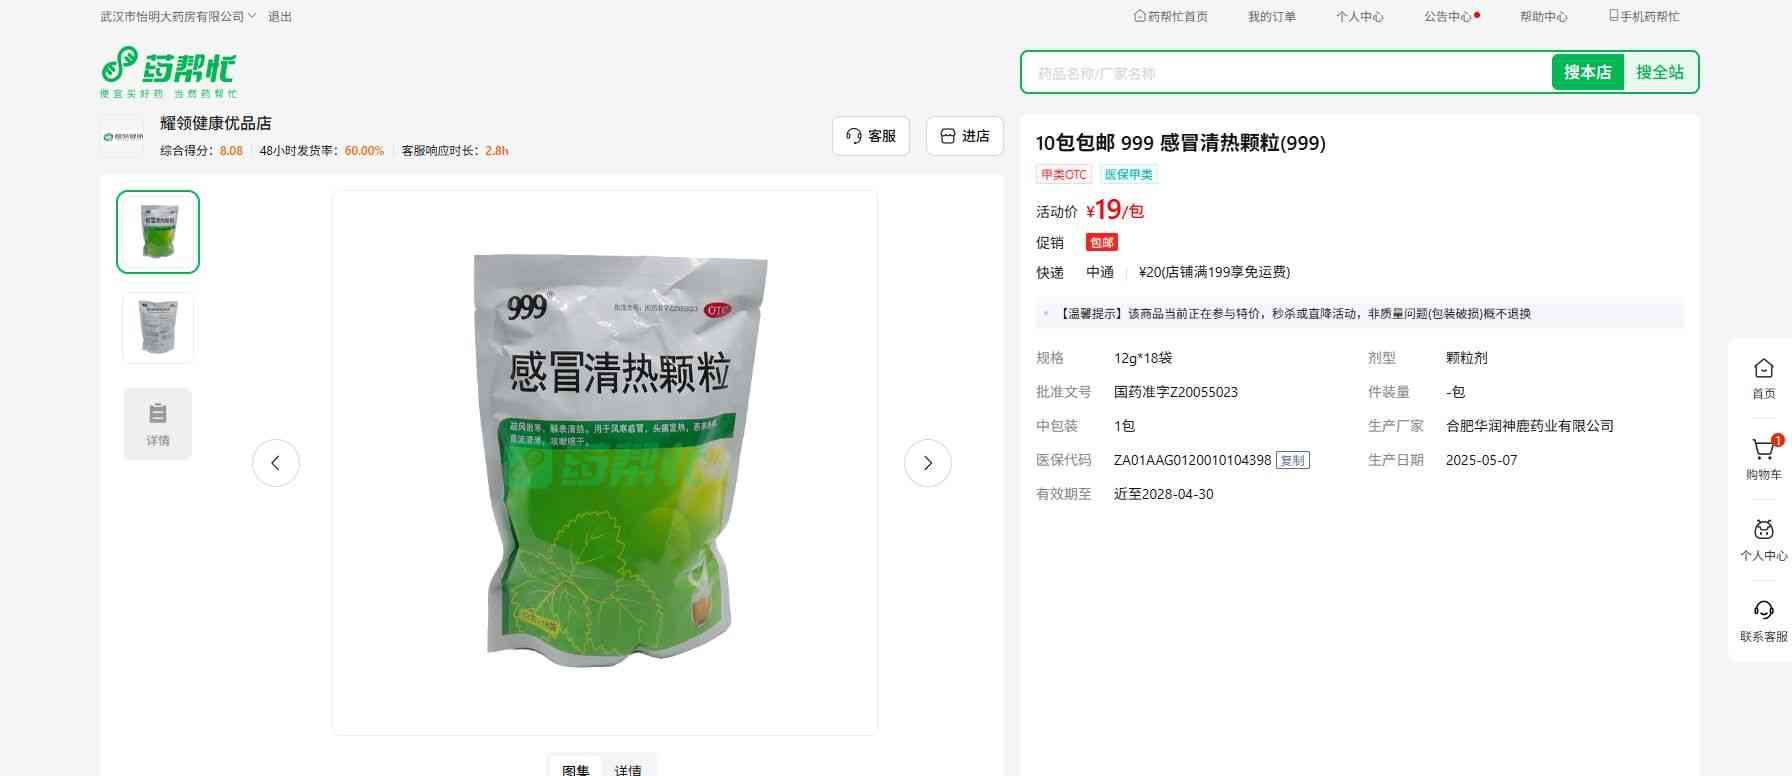
Task: Open personal center cat icon in sidebar
Action: tap(1763, 530)
